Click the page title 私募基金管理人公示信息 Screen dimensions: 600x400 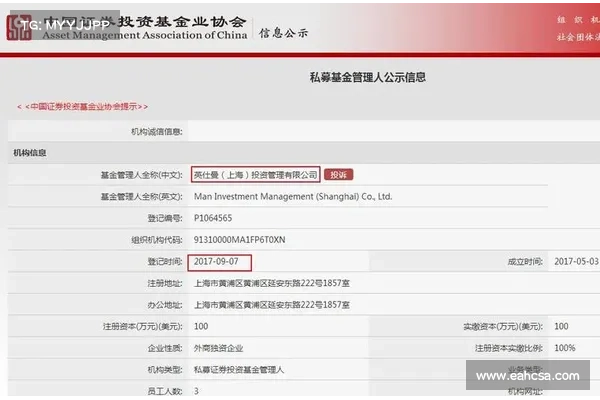click(368, 77)
